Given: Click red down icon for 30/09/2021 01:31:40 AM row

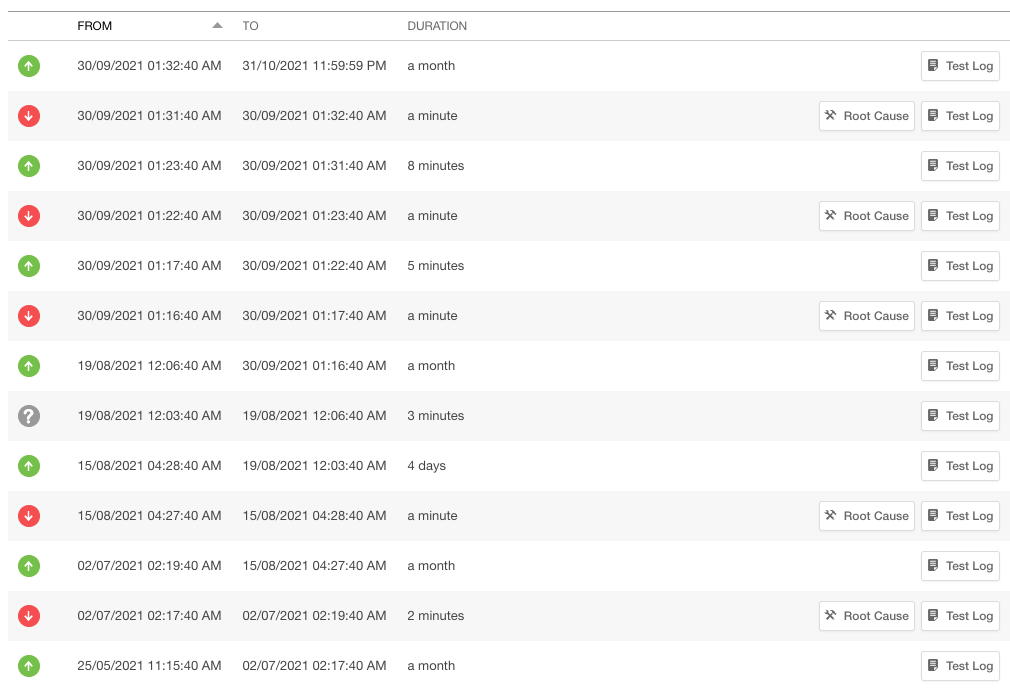Looking at the screenshot, I should point(29,116).
